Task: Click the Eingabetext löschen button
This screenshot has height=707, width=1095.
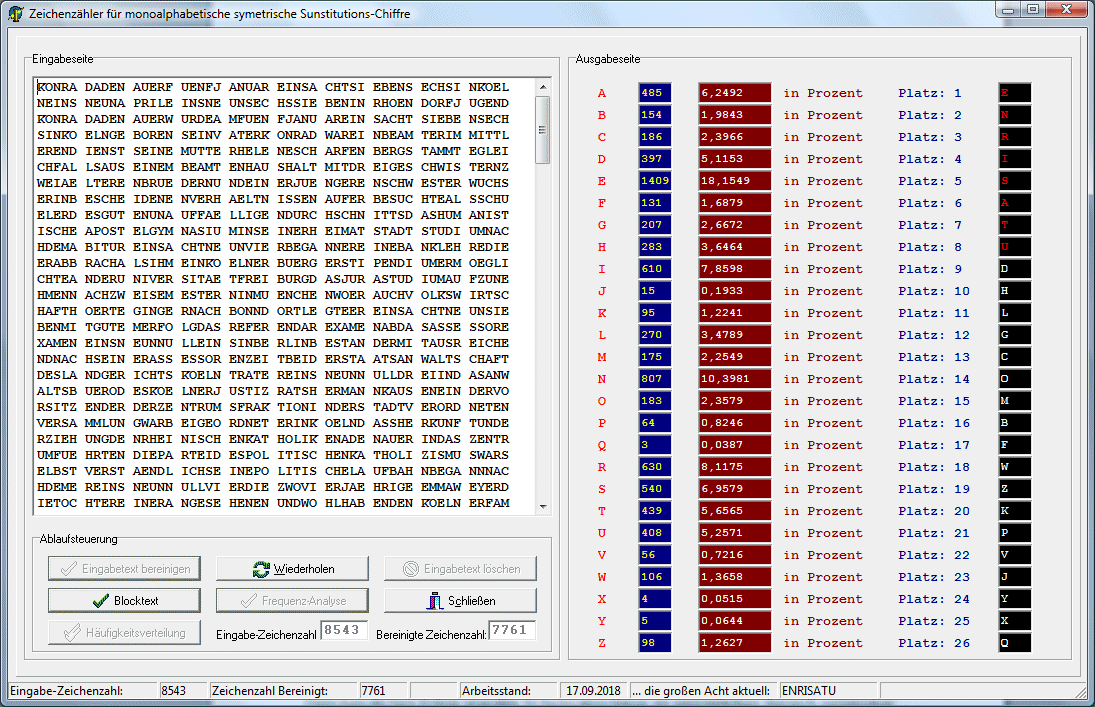Action: [460, 569]
